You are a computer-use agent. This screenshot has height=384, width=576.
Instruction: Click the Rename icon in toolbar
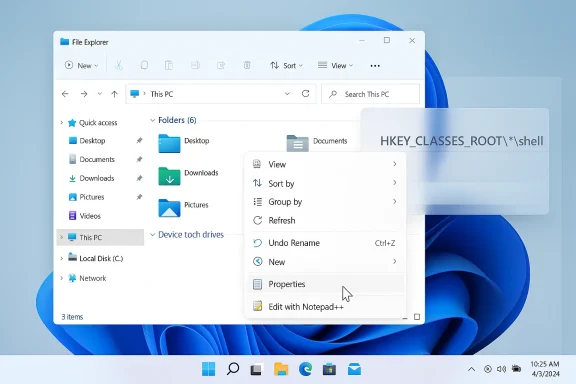pyautogui.click(x=195, y=65)
